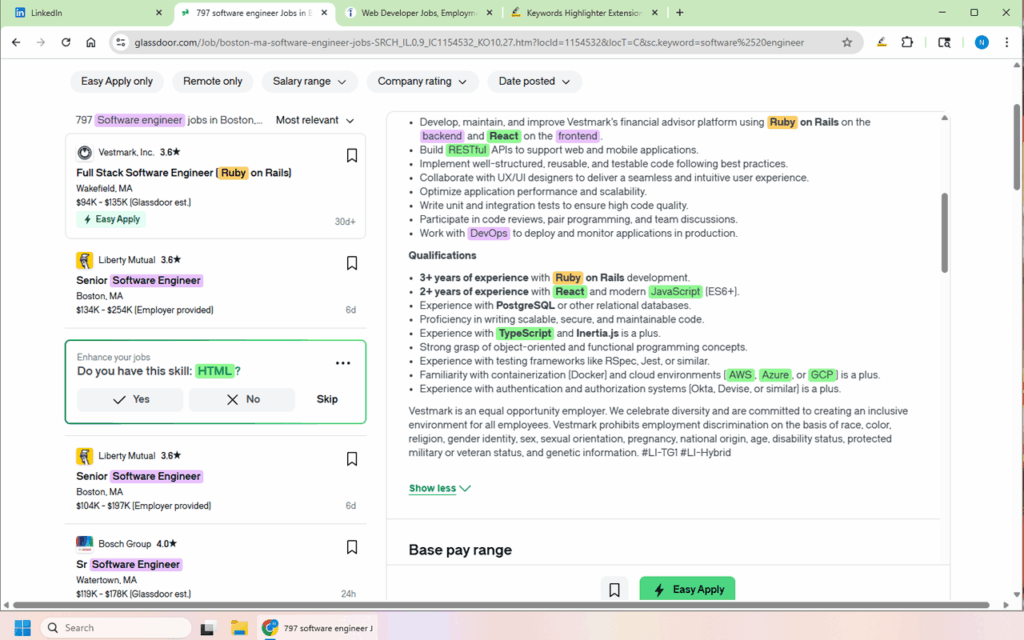Image resolution: width=1024 pixels, height=640 pixels.
Task: Expand the Date posted filter
Action: [x=534, y=82]
